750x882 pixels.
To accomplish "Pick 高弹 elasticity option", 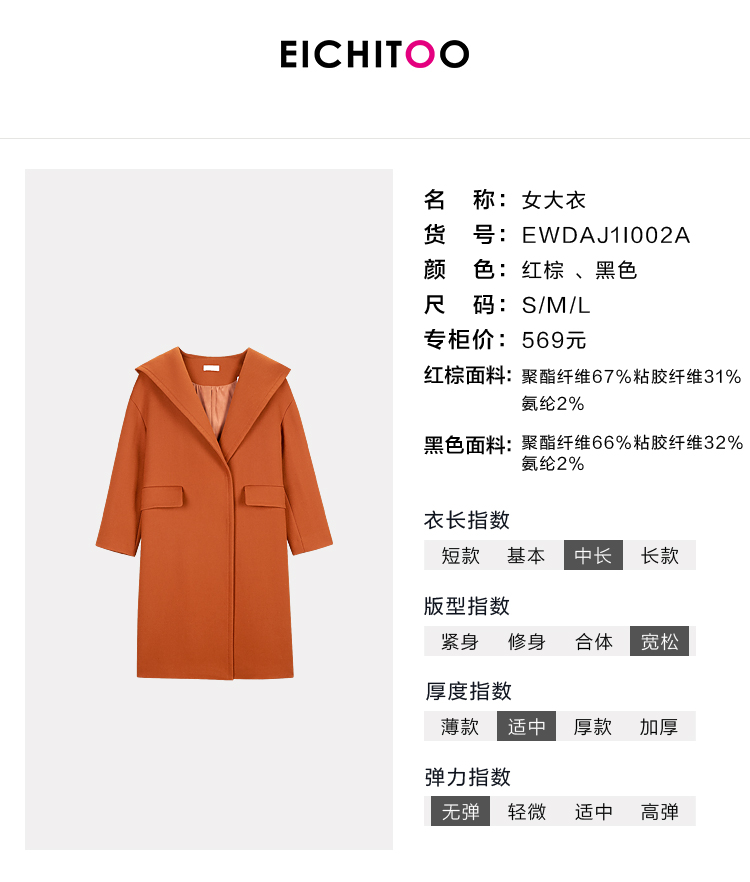I will click(660, 812).
